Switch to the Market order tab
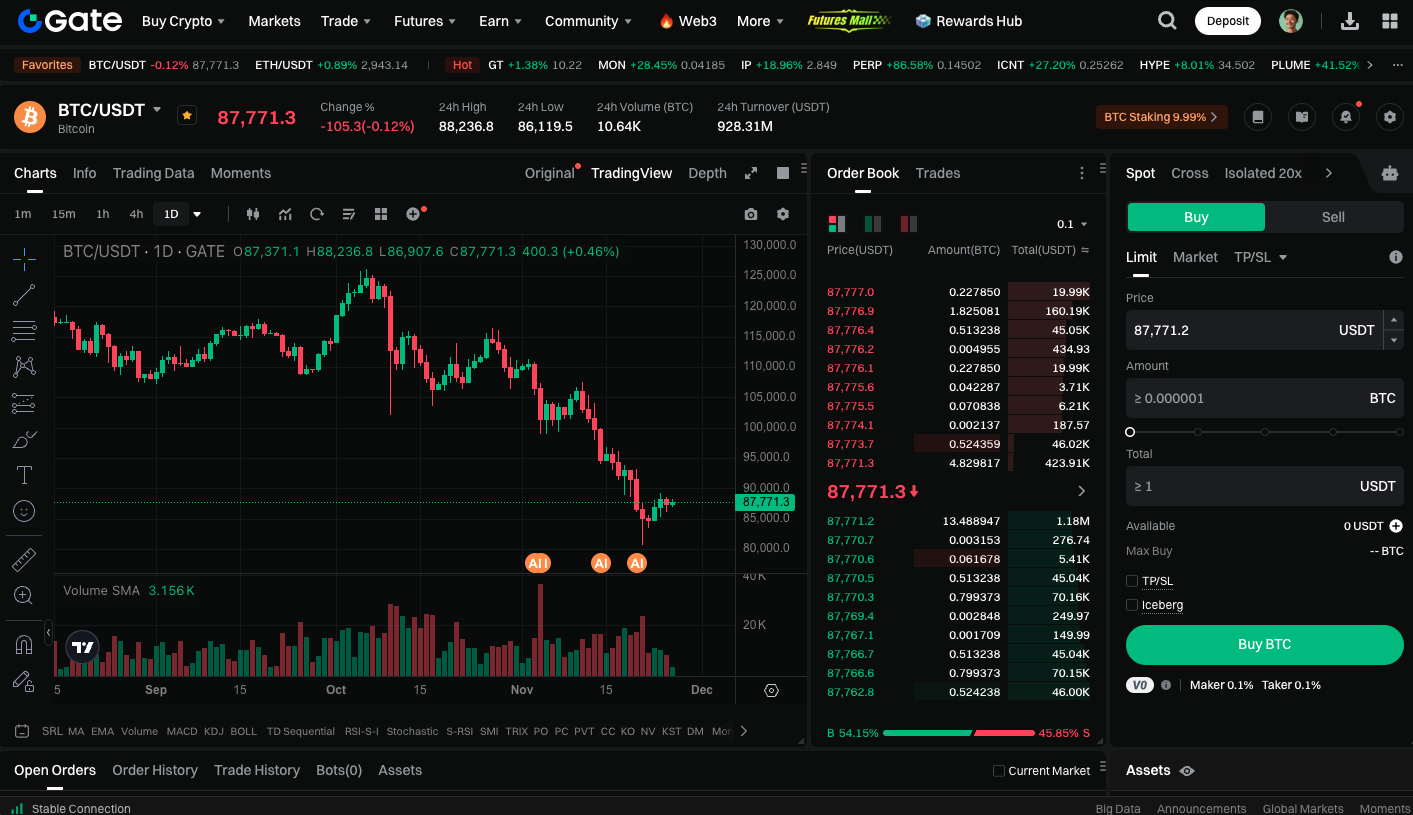This screenshot has height=815, width=1413. pos(1195,257)
